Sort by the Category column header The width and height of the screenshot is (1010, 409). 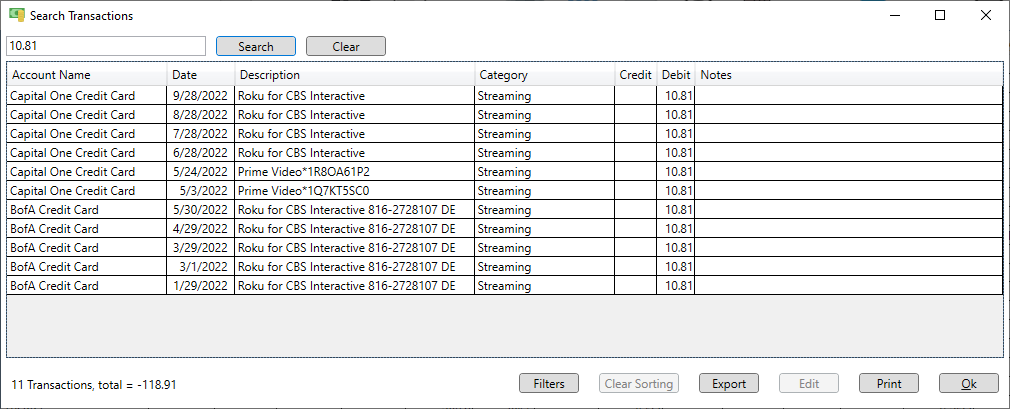[544, 75]
